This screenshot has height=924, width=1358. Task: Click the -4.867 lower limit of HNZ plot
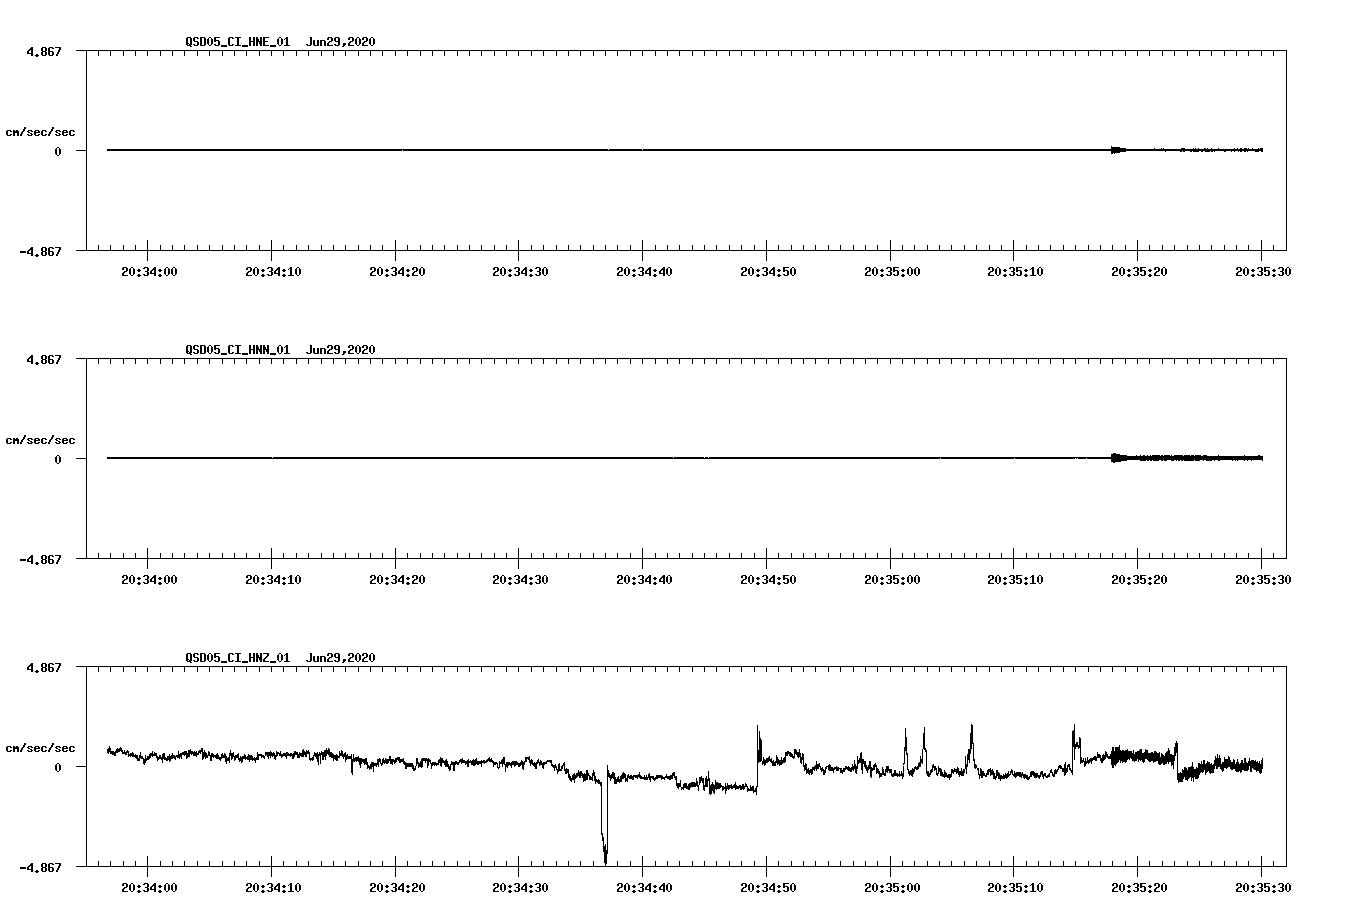pyautogui.click(x=41, y=867)
